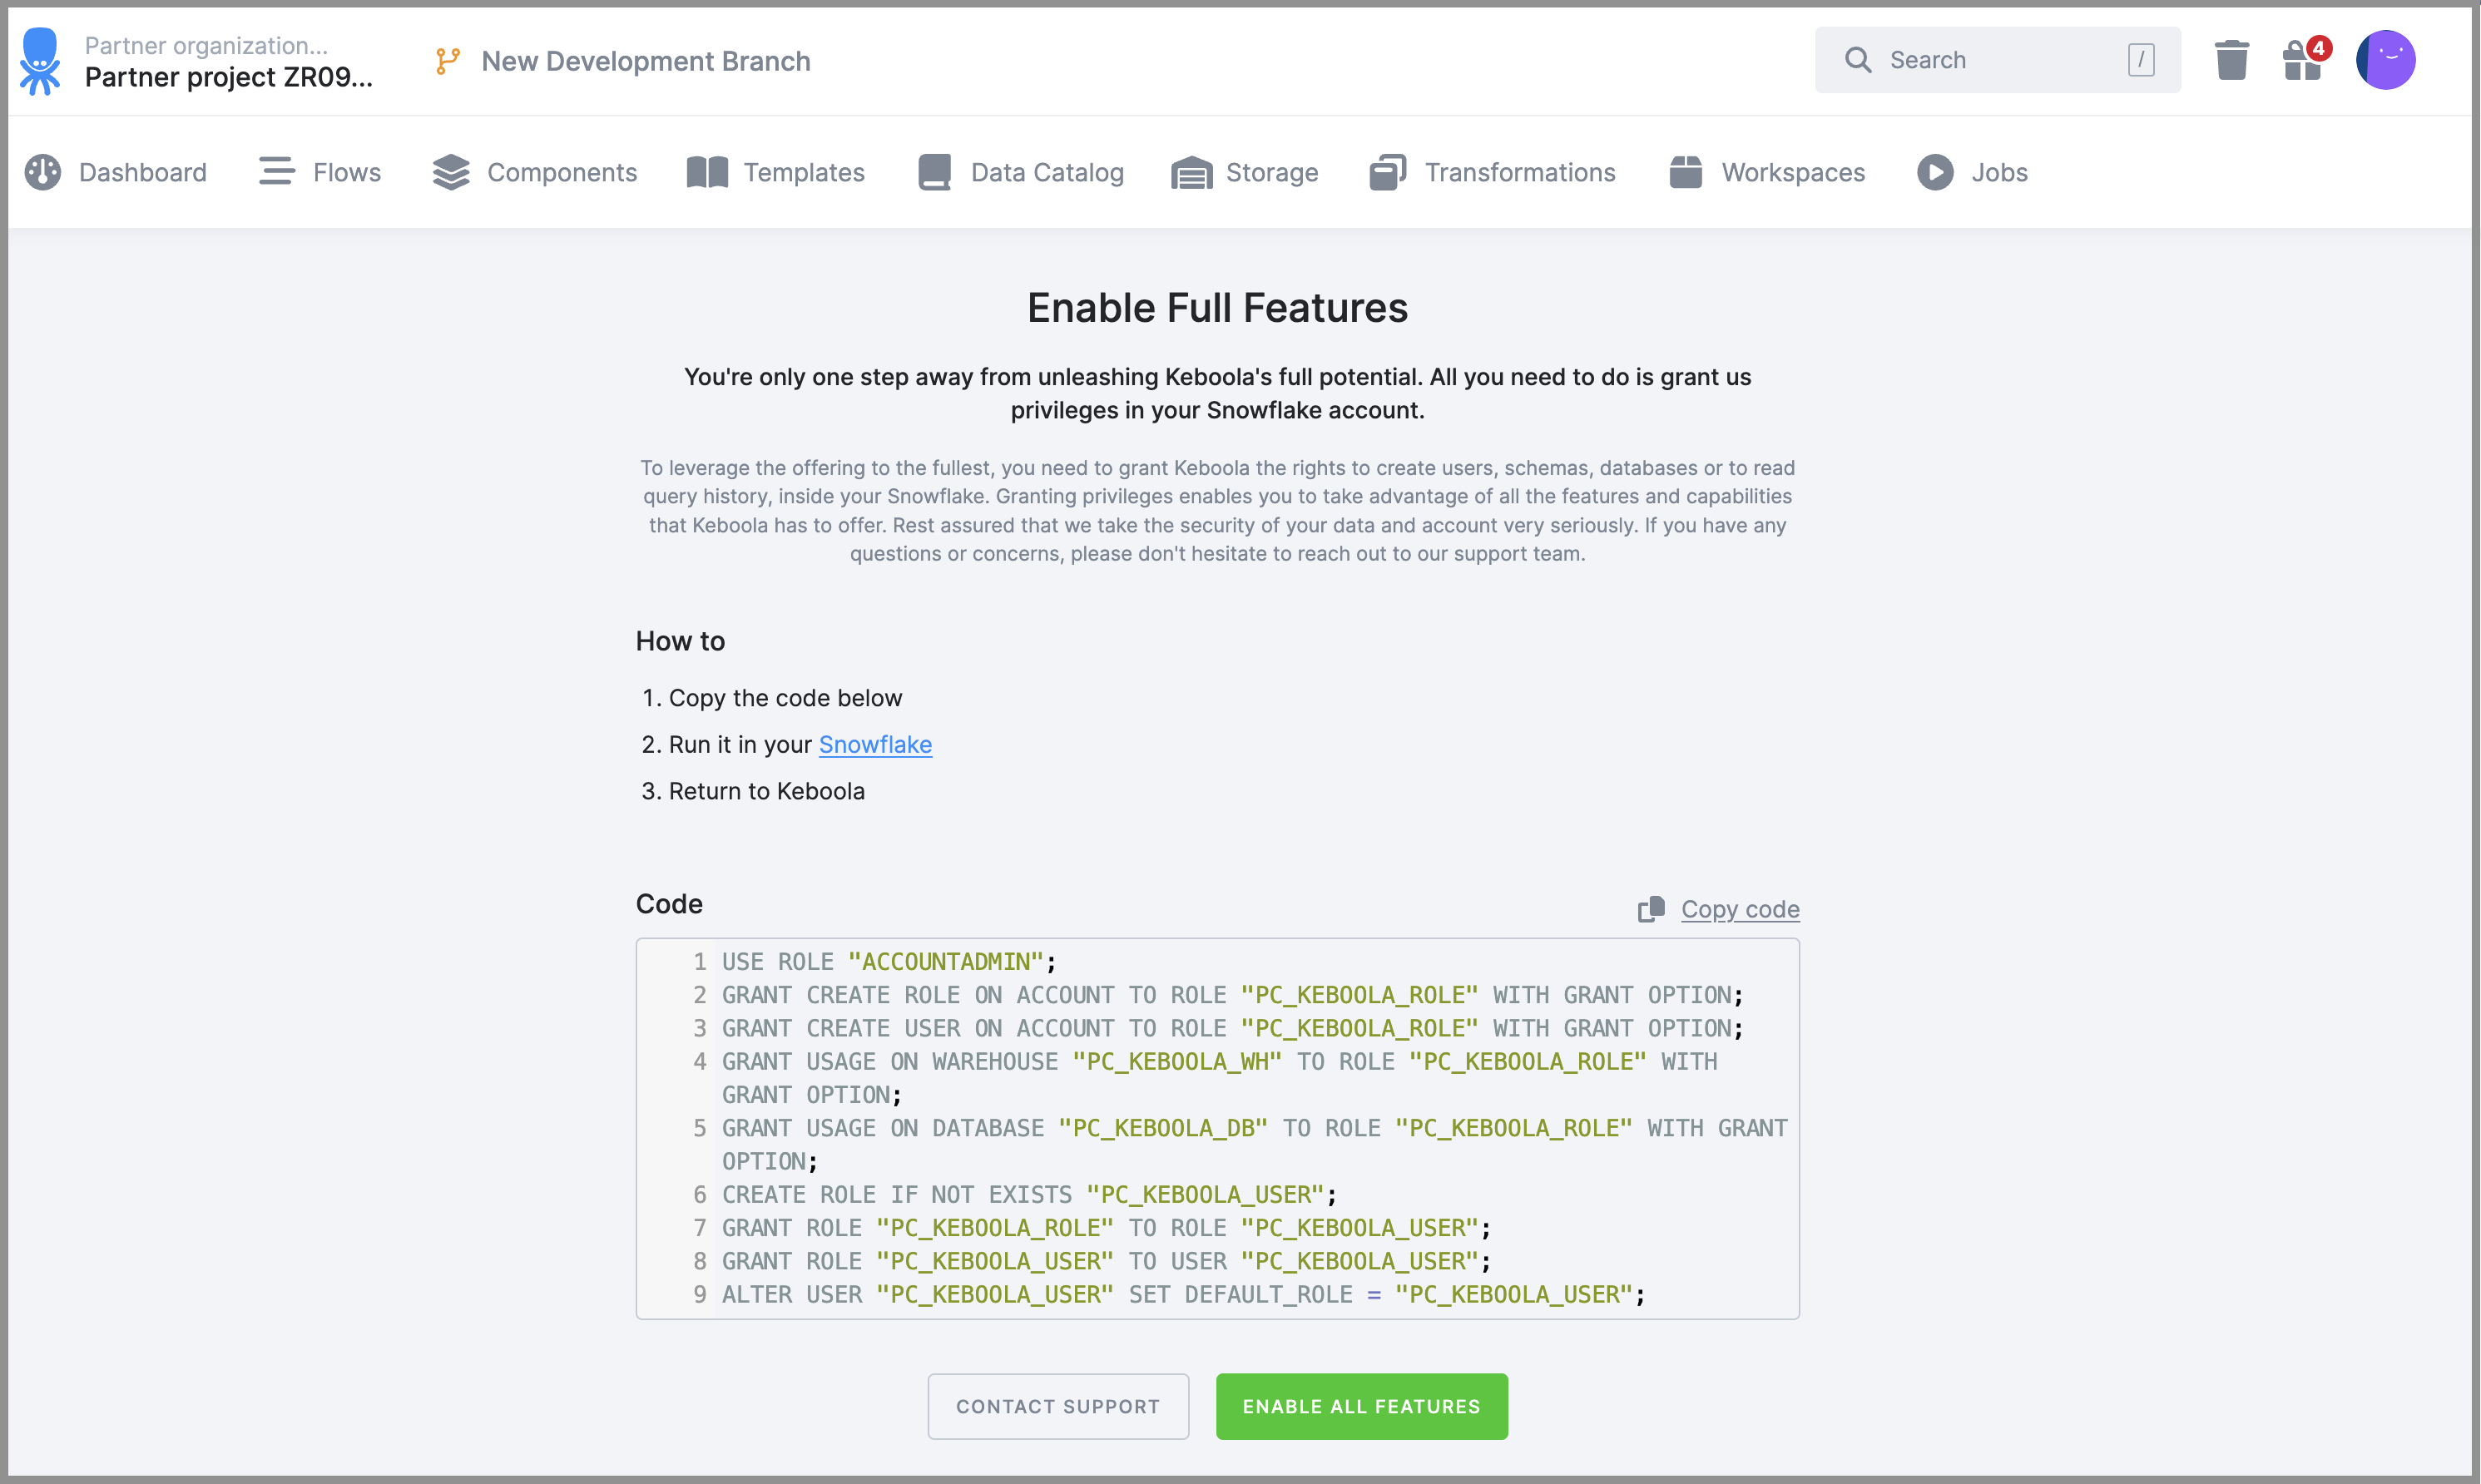Click the Workspaces box icon

point(1686,172)
